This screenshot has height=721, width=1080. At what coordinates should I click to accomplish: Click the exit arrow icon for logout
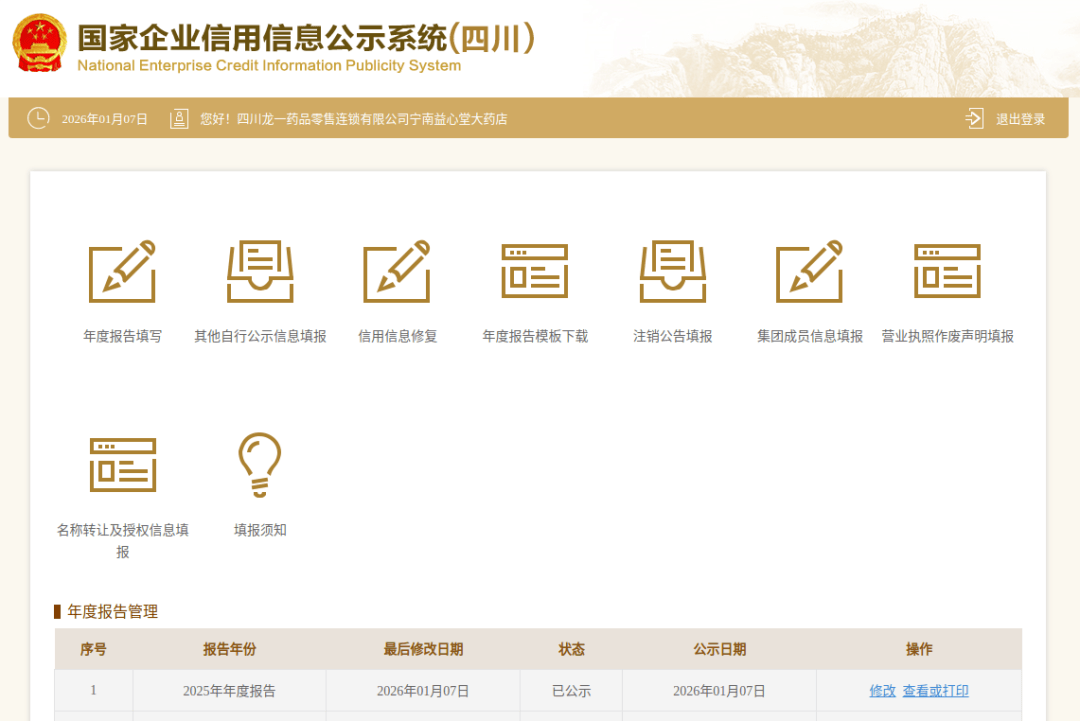pyautogui.click(x=973, y=118)
